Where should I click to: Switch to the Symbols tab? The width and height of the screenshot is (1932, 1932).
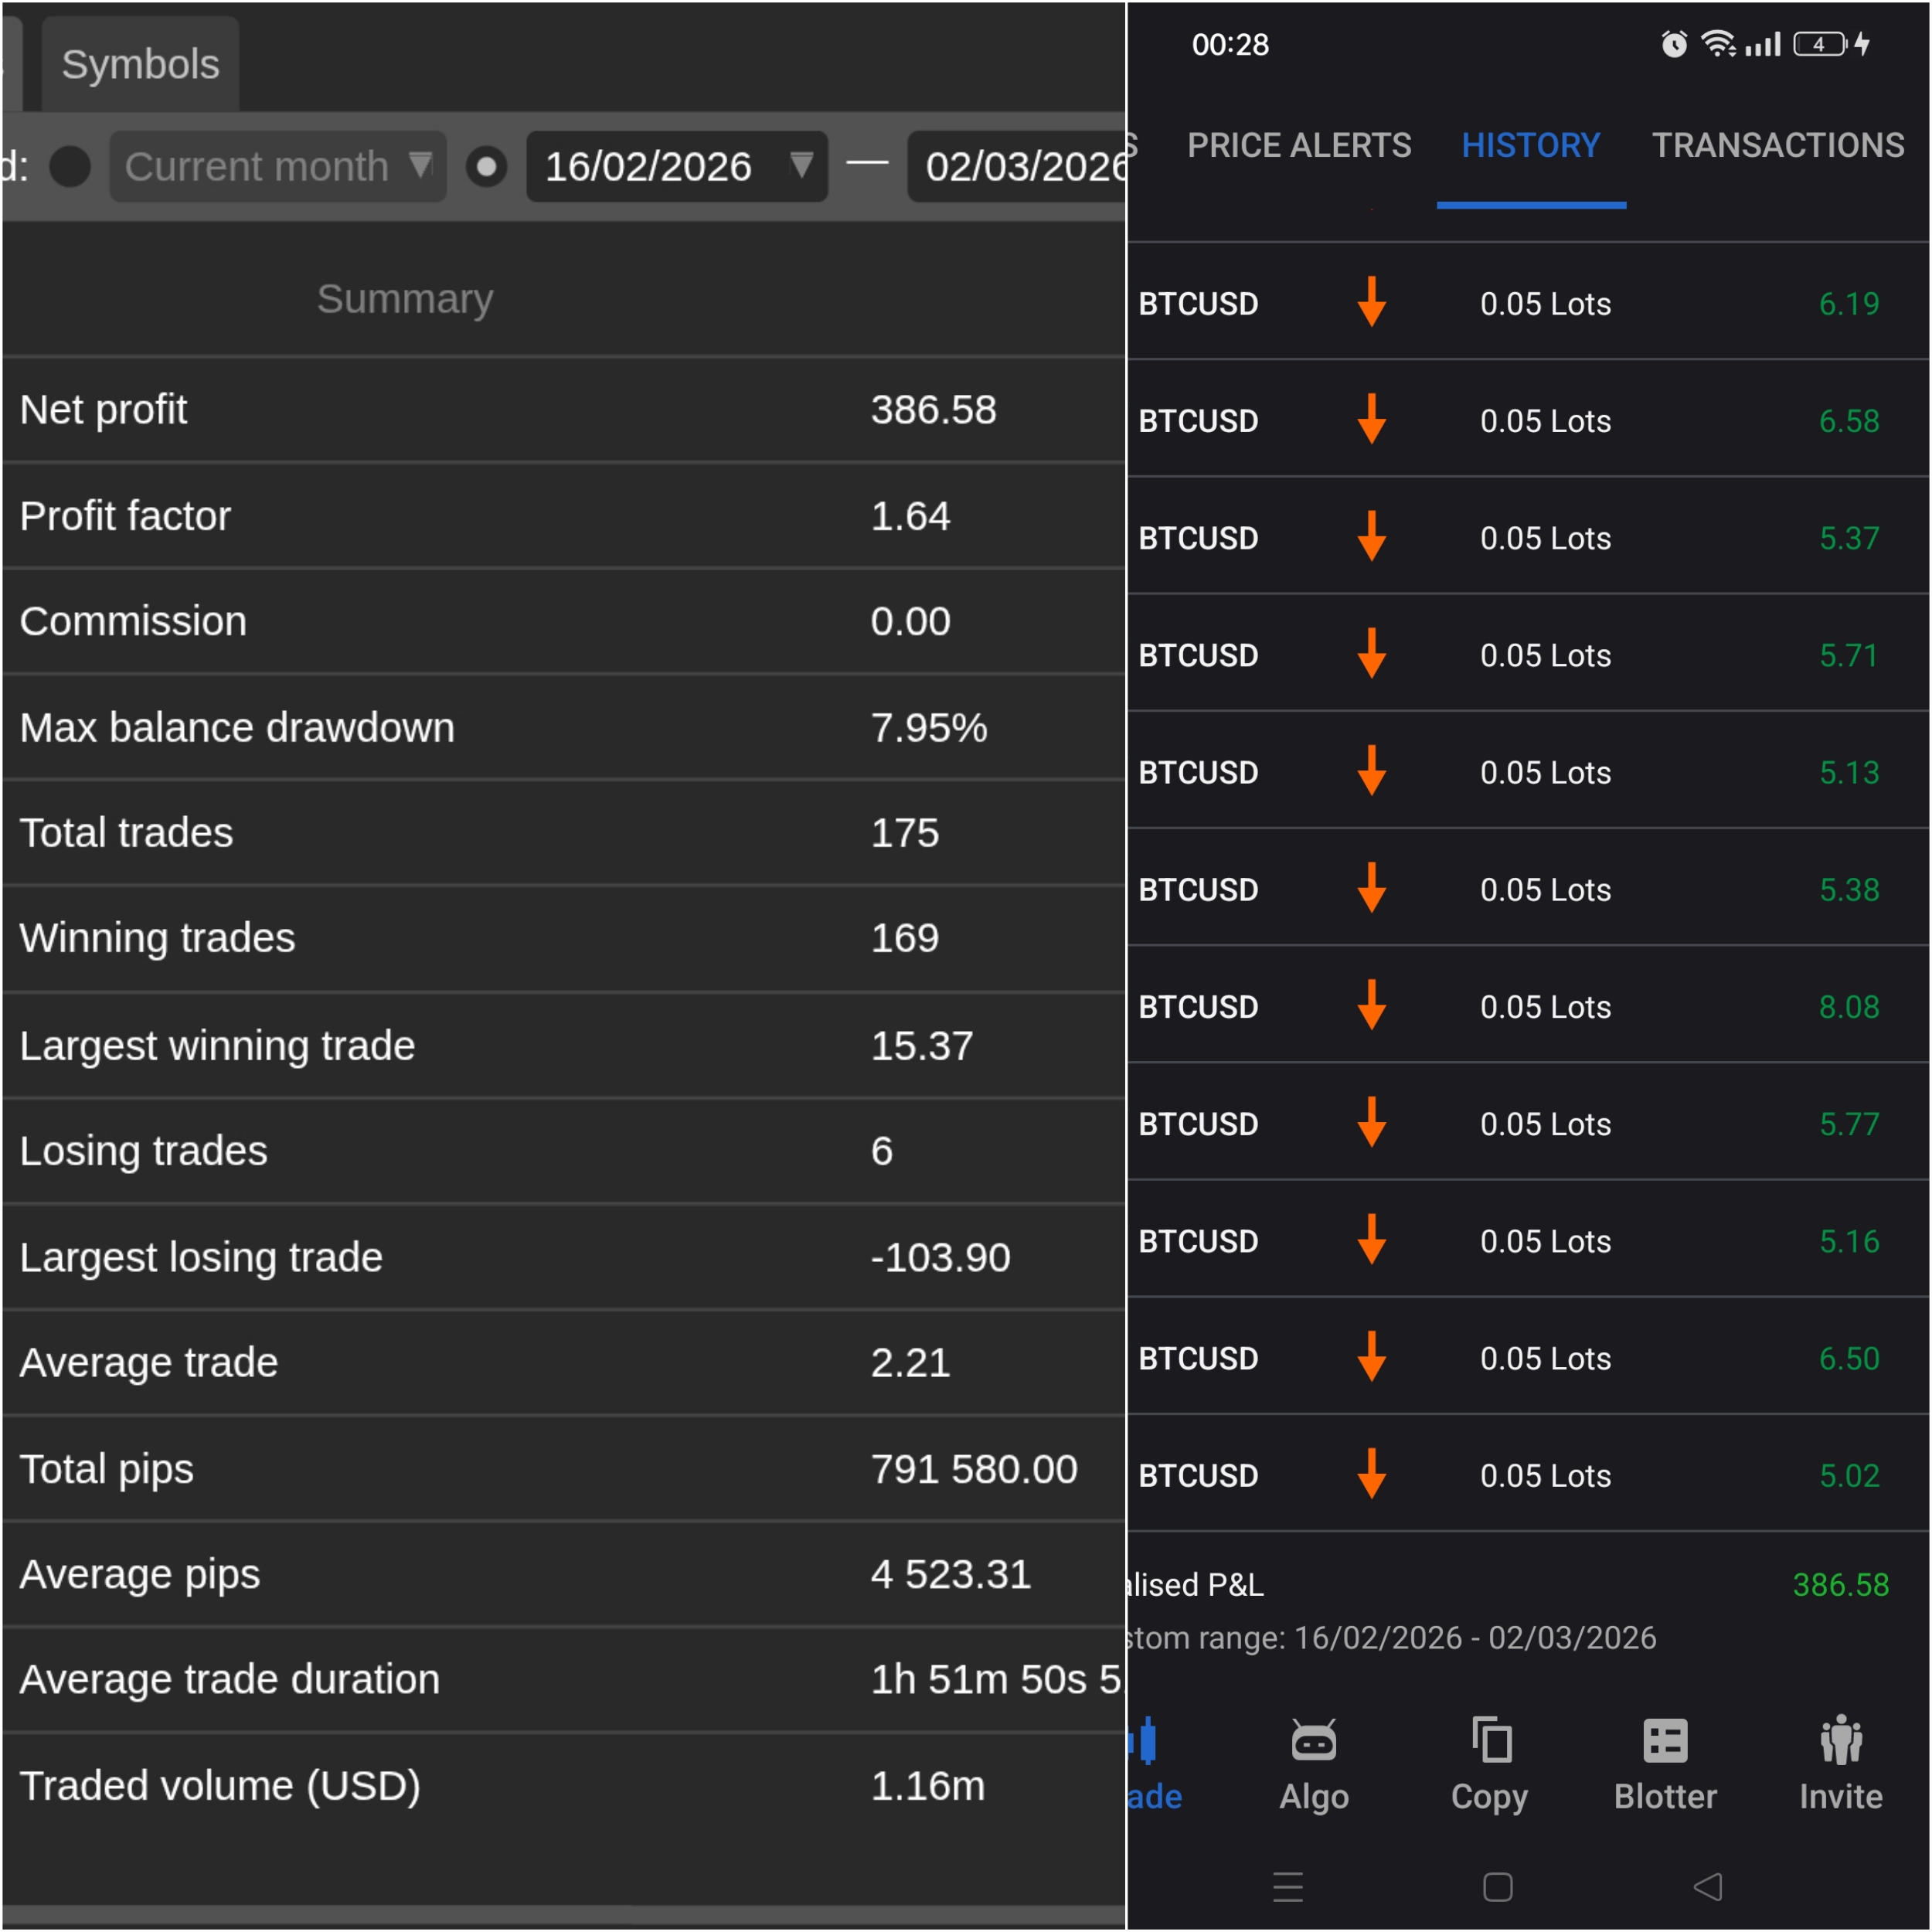click(x=140, y=64)
